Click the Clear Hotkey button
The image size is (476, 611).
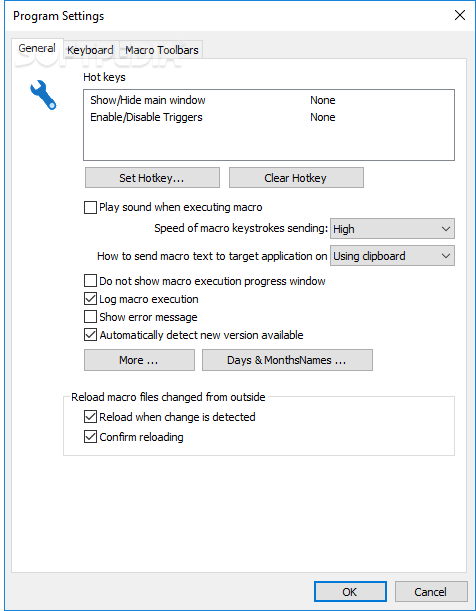pyautogui.click(x=296, y=178)
